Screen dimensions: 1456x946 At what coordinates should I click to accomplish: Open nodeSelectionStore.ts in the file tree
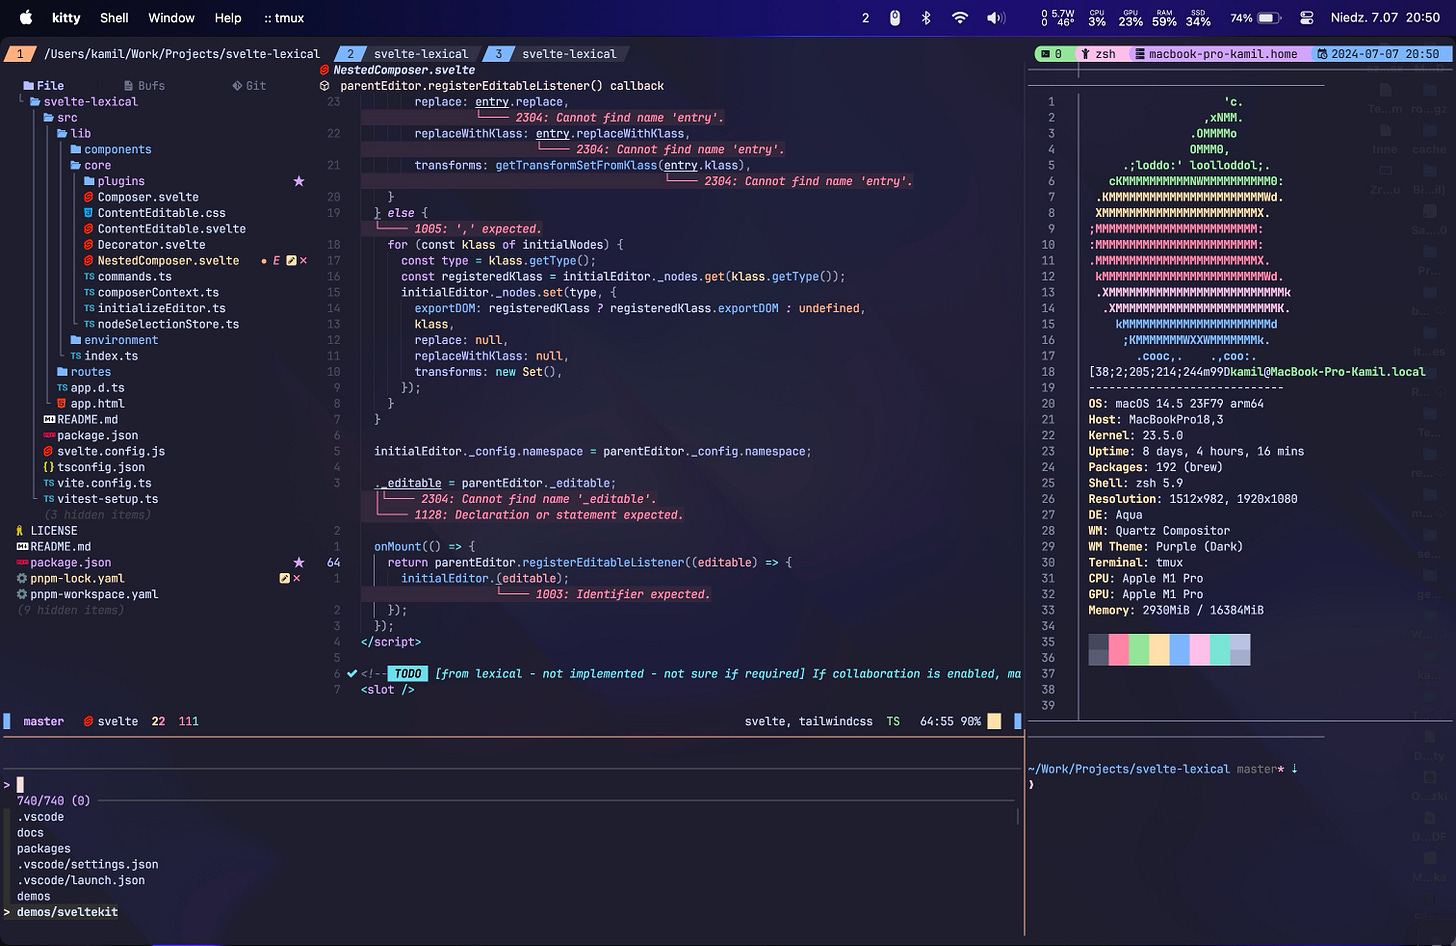point(168,324)
